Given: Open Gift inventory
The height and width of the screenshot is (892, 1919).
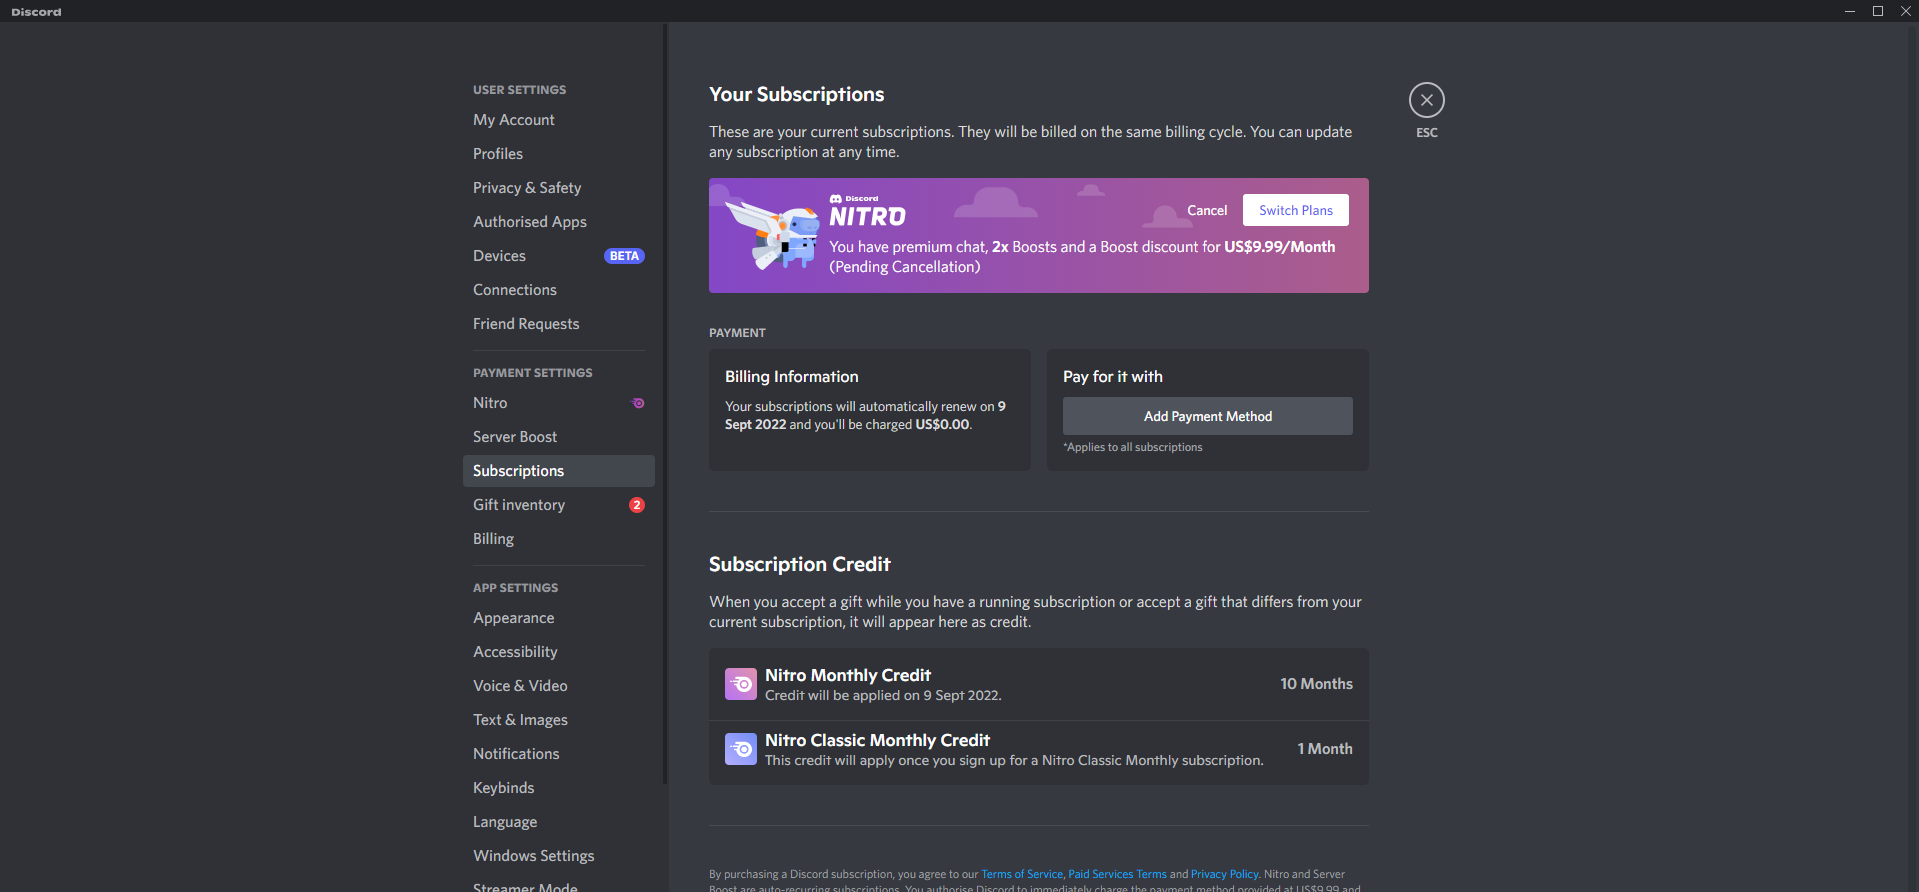Looking at the screenshot, I should tap(558, 505).
